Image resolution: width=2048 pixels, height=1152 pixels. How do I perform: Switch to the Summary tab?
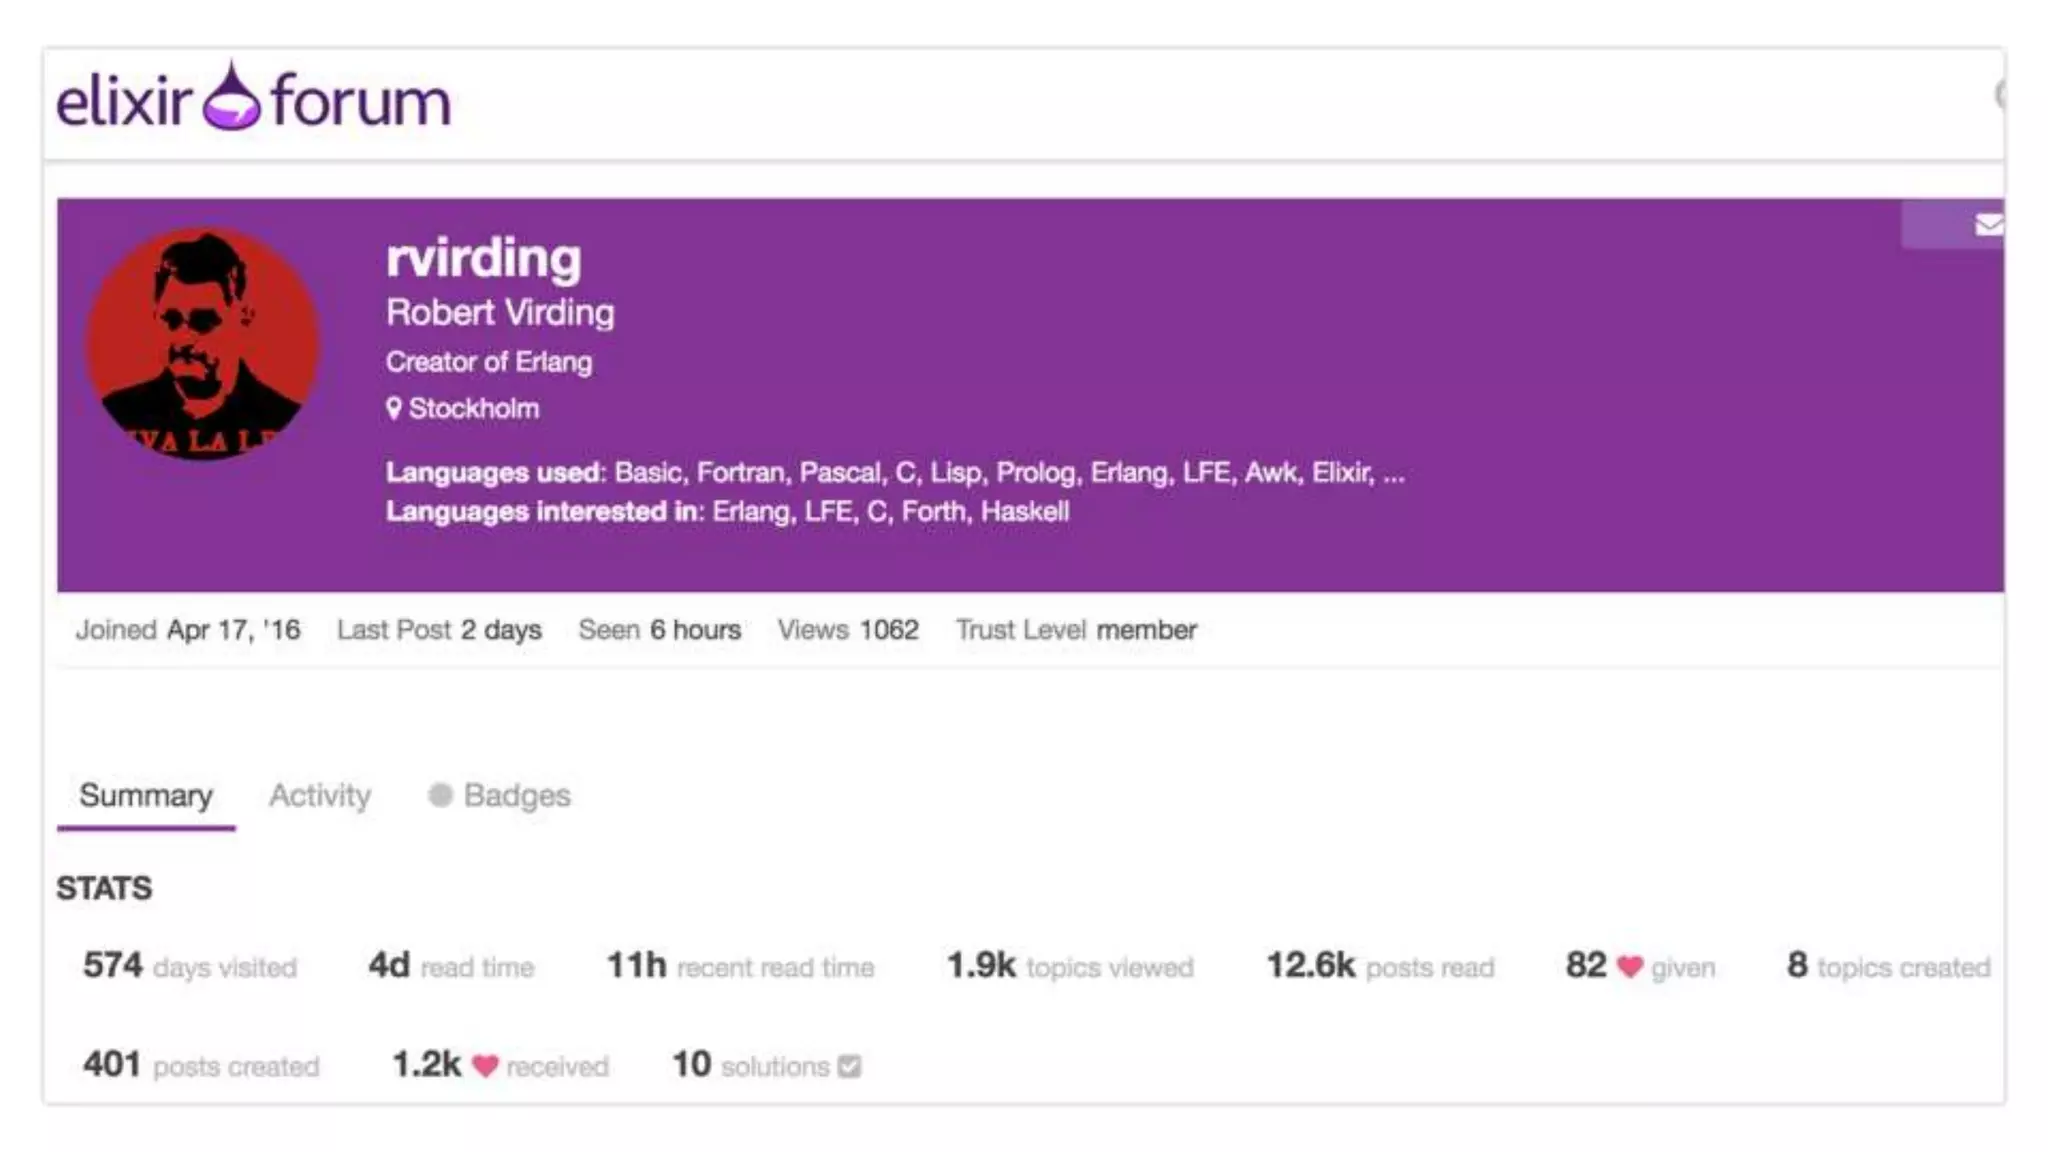[146, 795]
